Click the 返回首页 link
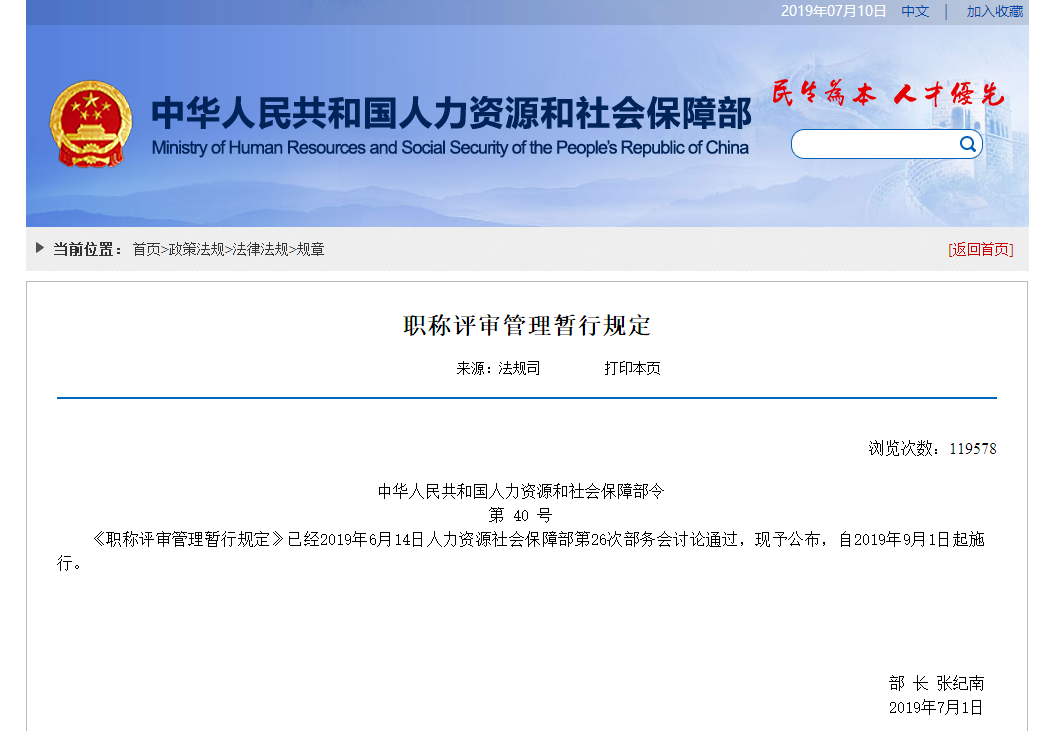Screen dimensions: 1054x731 (981, 249)
